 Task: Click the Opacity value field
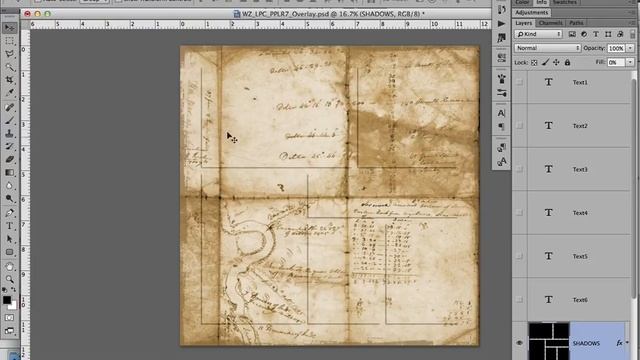pyautogui.click(x=616, y=48)
